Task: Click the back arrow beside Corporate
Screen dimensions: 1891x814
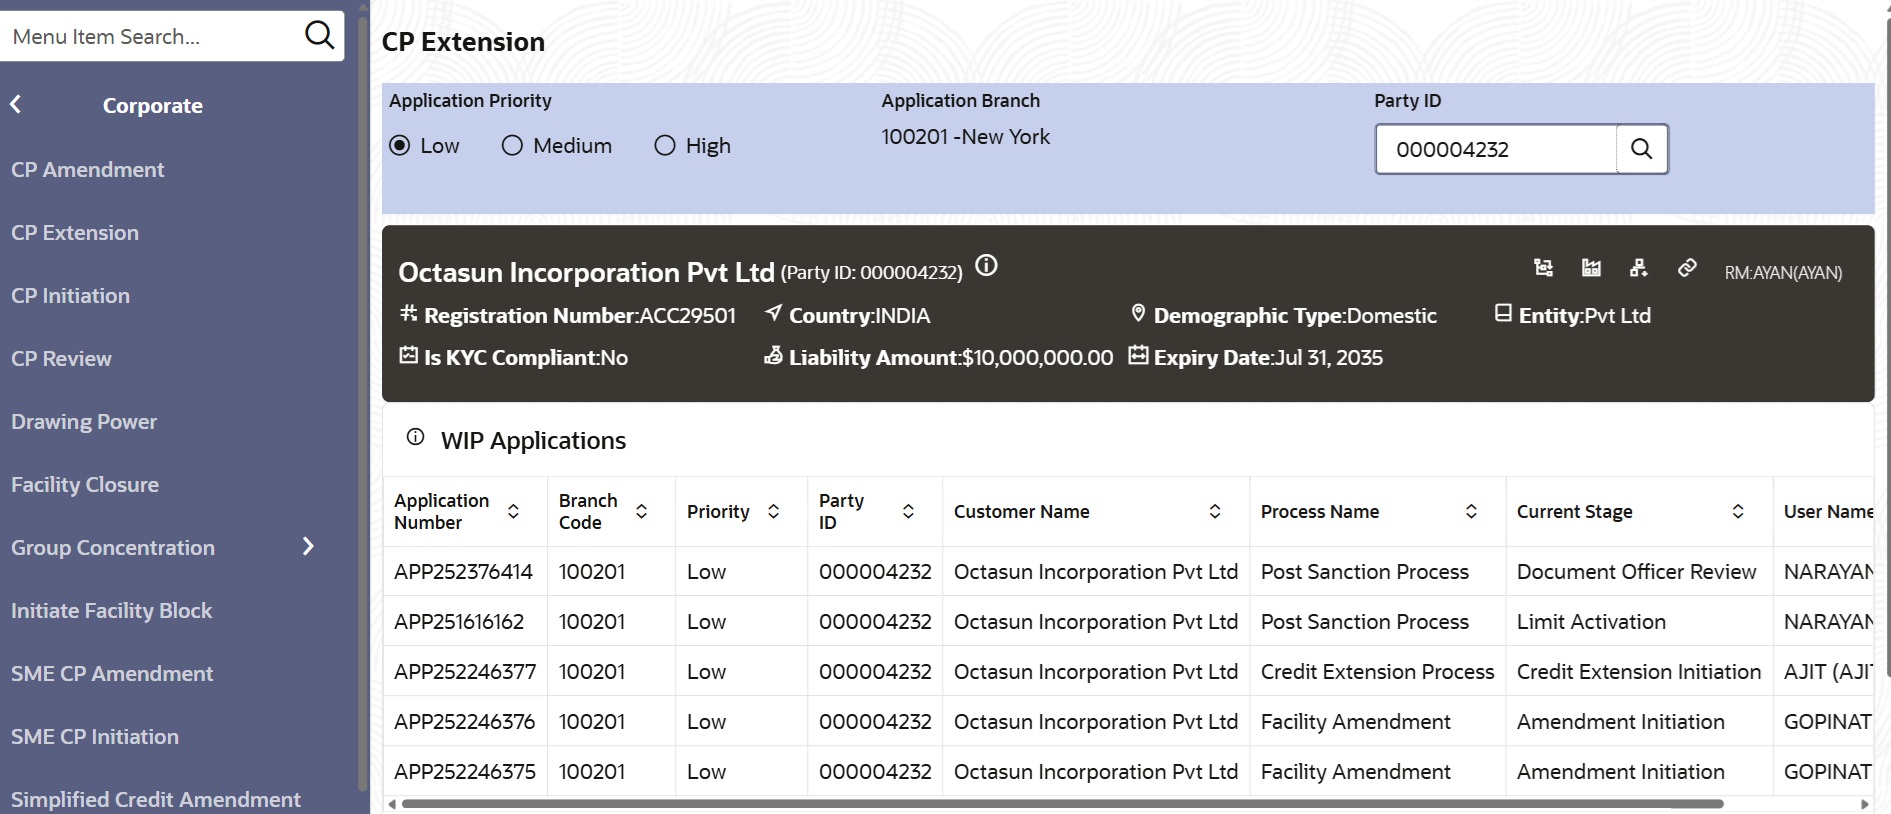Action: tap(16, 104)
